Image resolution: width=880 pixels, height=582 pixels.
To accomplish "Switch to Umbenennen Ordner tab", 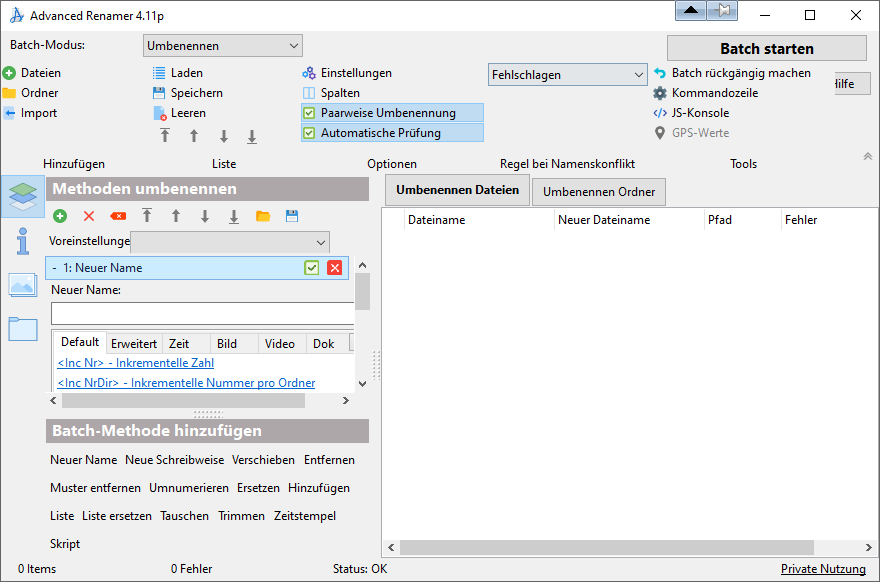I will 598,191.
